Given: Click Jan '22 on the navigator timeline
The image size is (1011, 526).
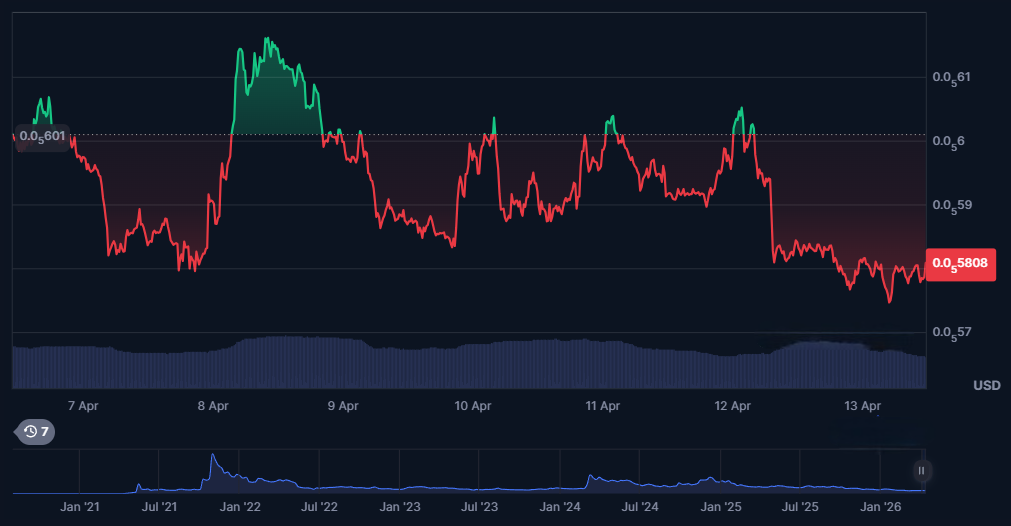Looking at the screenshot, I should [240, 508].
